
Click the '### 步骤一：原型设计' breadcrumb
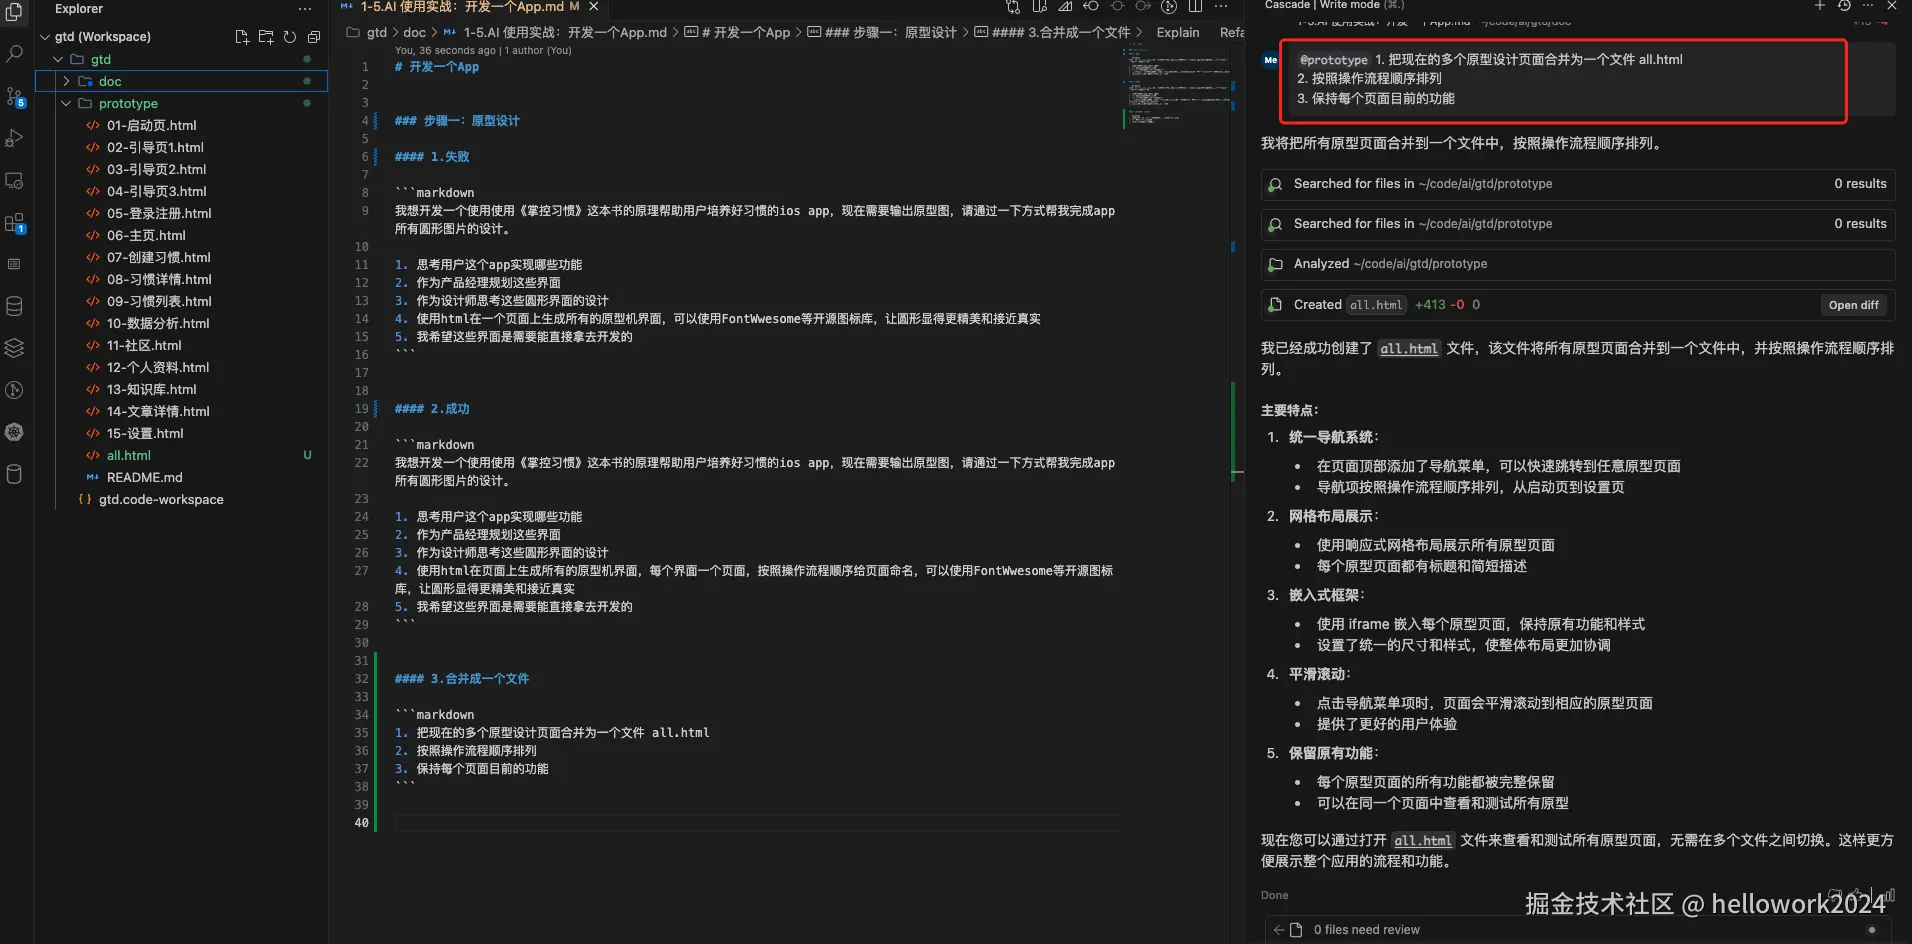coord(890,33)
